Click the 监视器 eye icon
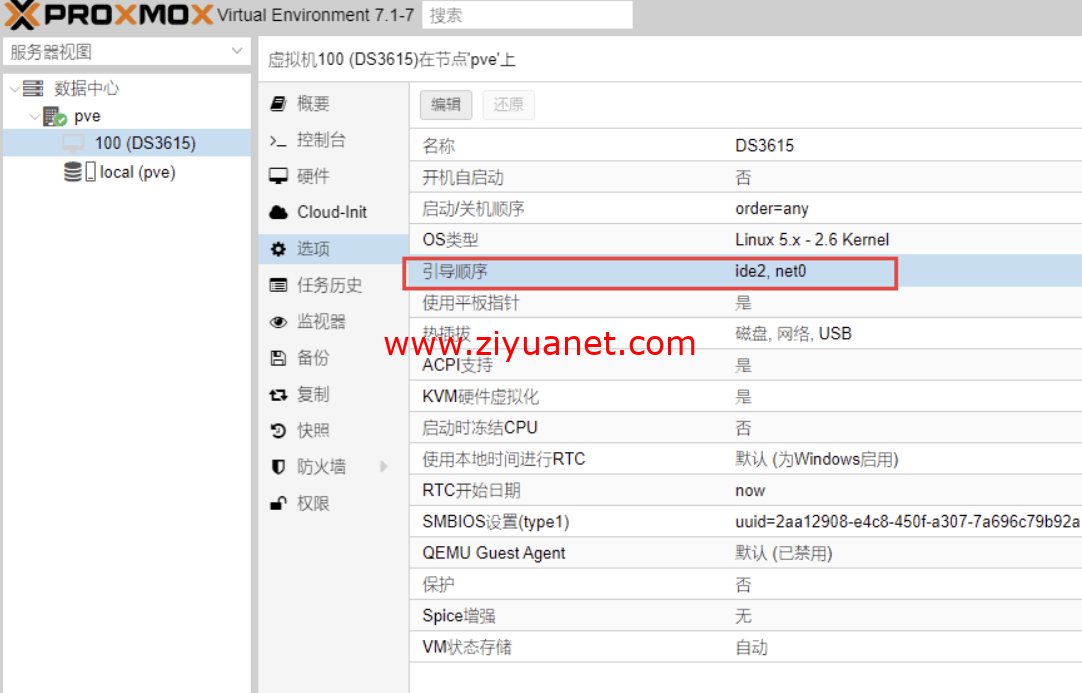 [x=278, y=322]
